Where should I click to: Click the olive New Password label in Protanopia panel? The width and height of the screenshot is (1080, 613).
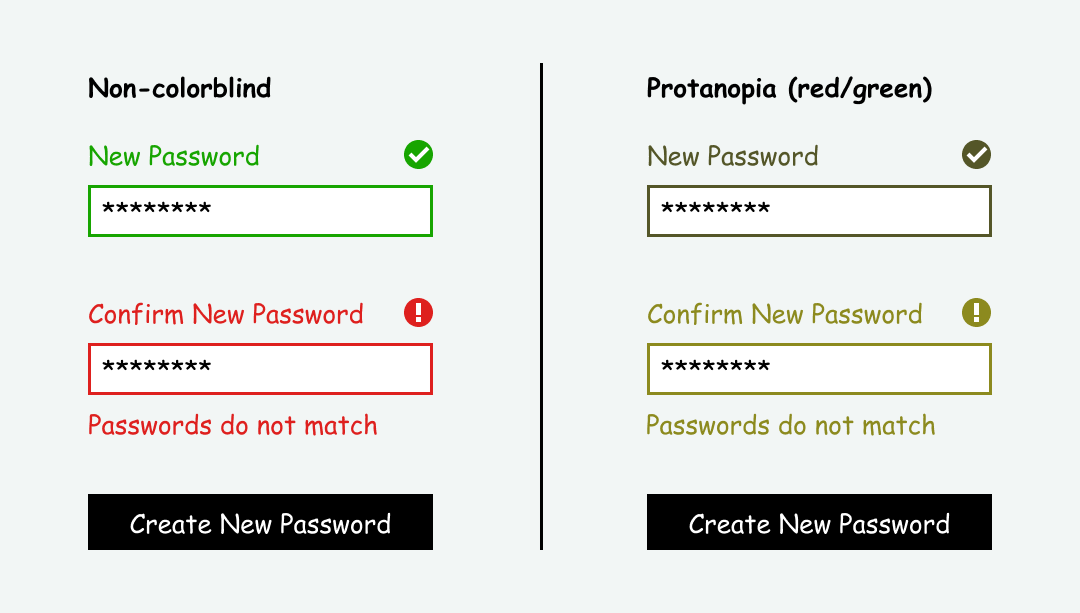click(x=733, y=156)
